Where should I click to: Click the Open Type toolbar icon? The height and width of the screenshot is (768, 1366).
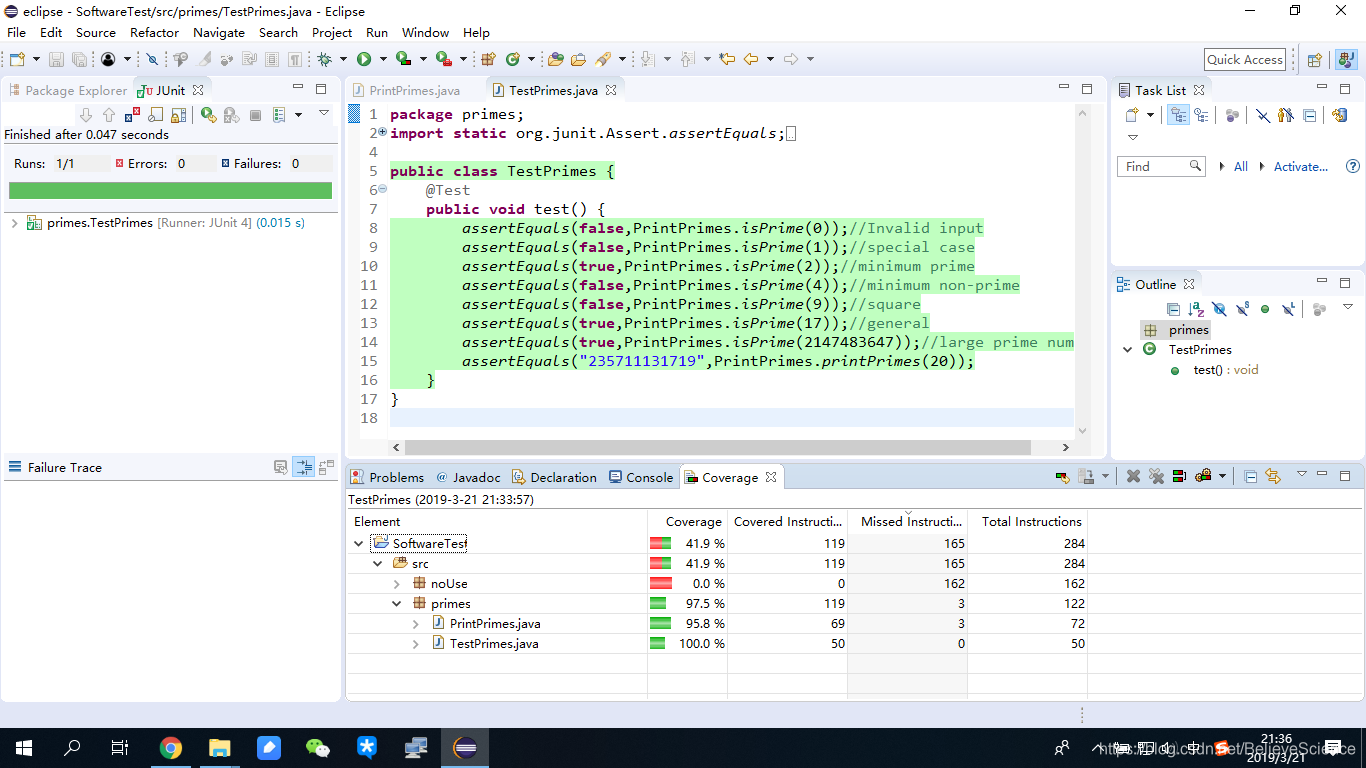coord(555,59)
